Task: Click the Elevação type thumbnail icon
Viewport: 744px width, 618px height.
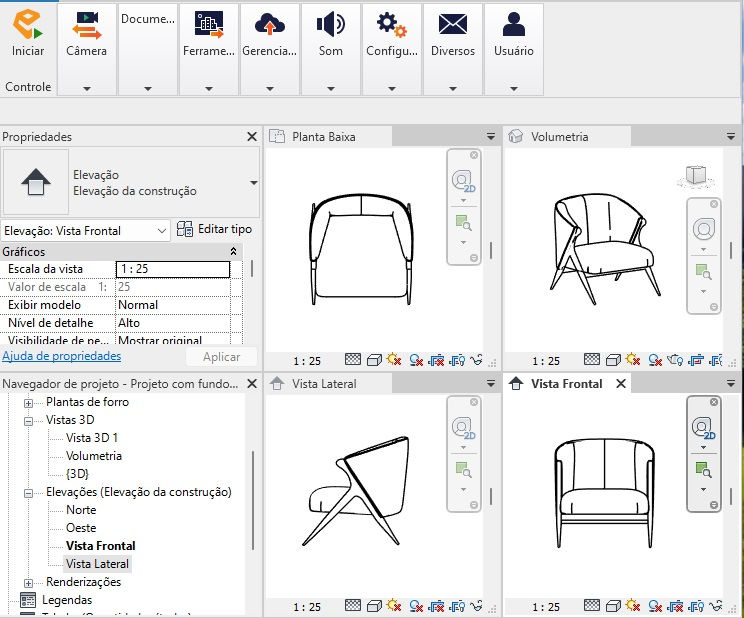Action: coord(36,182)
